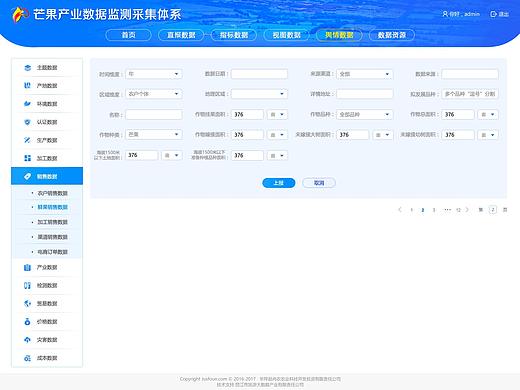This screenshot has height=390, width=520.
Task: Click the 取消 cancel button
Action: click(x=319, y=183)
